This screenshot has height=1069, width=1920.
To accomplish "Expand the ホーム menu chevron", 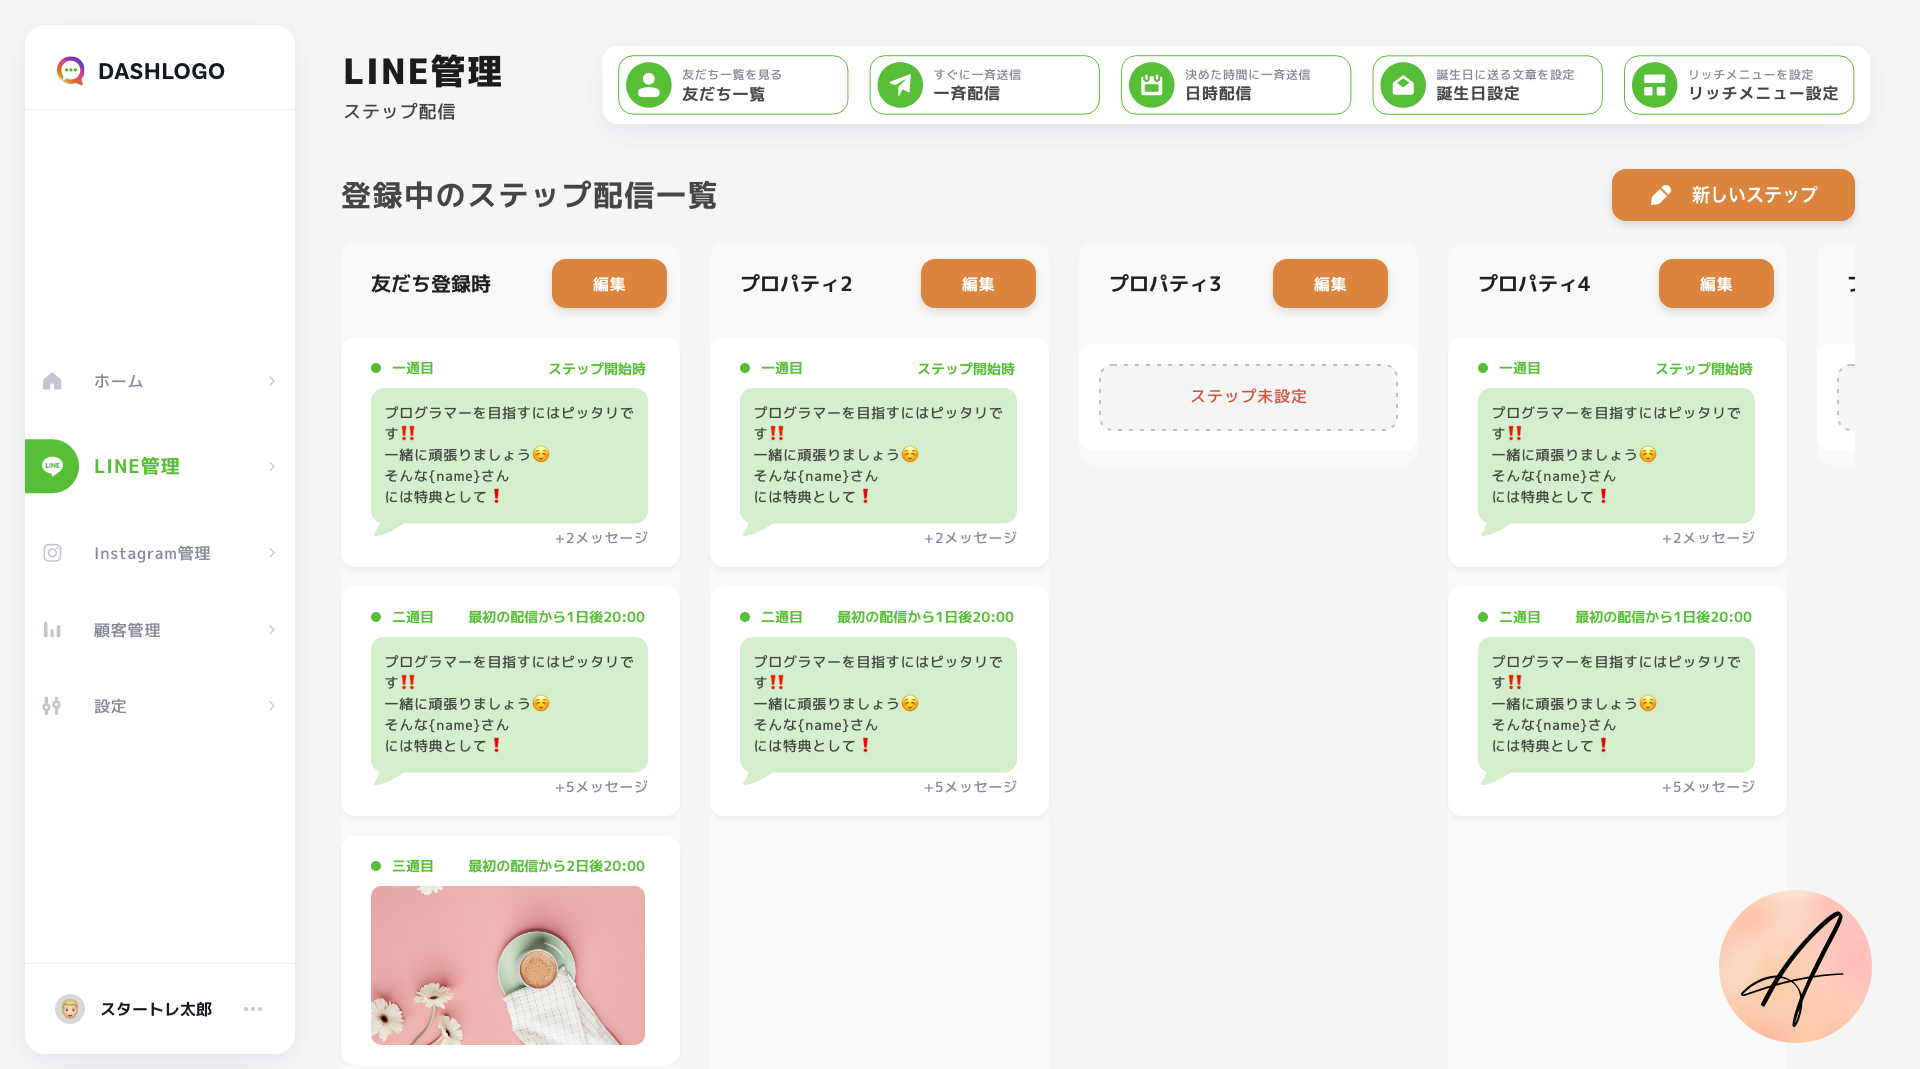I will pyautogui.click(x=272, y=381).
